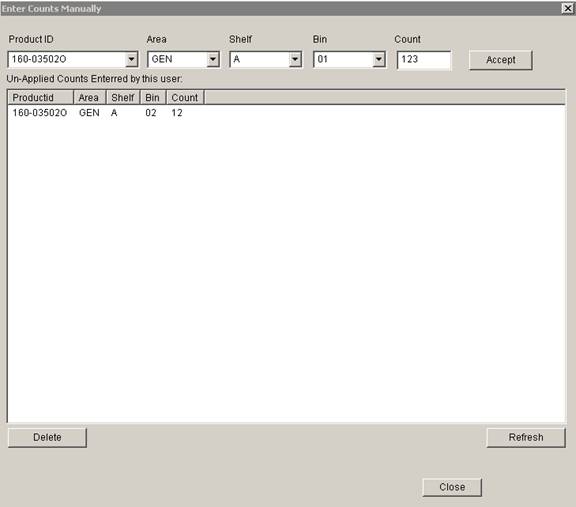Click the Accept button

point(501,60)
